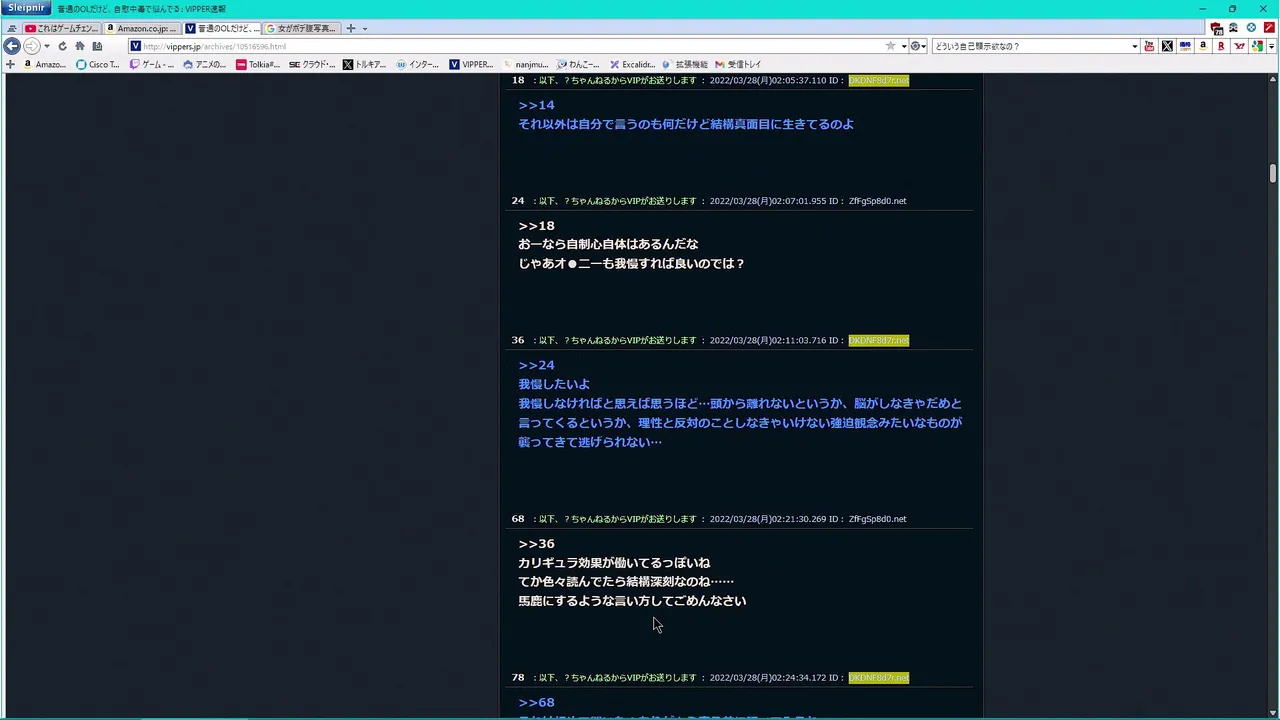Screen dimensions: 1280x720
Task: Open the dropdown arrow next to star
Action: tap(904, 46)
